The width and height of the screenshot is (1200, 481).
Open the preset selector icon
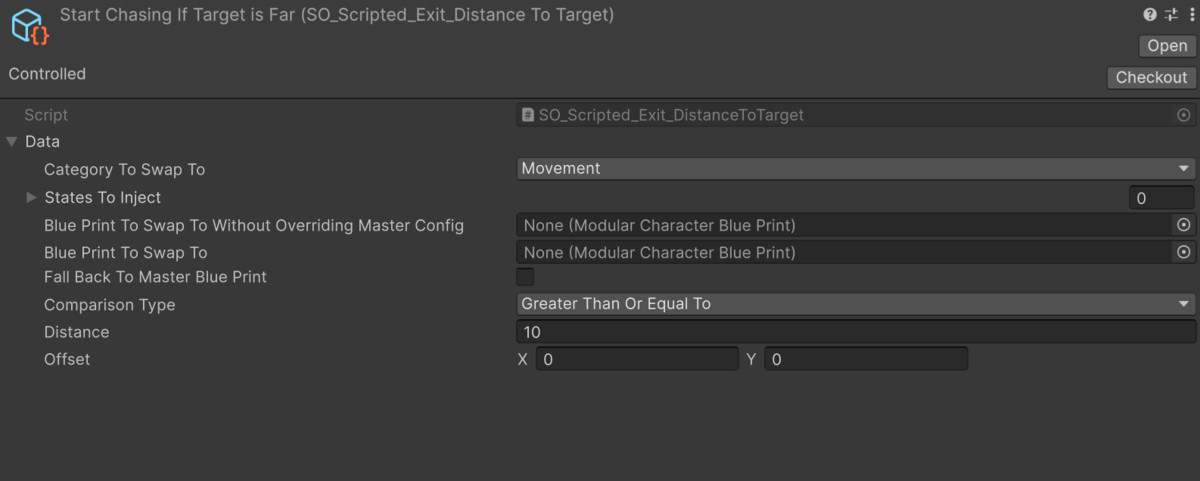pos(1171,15)
